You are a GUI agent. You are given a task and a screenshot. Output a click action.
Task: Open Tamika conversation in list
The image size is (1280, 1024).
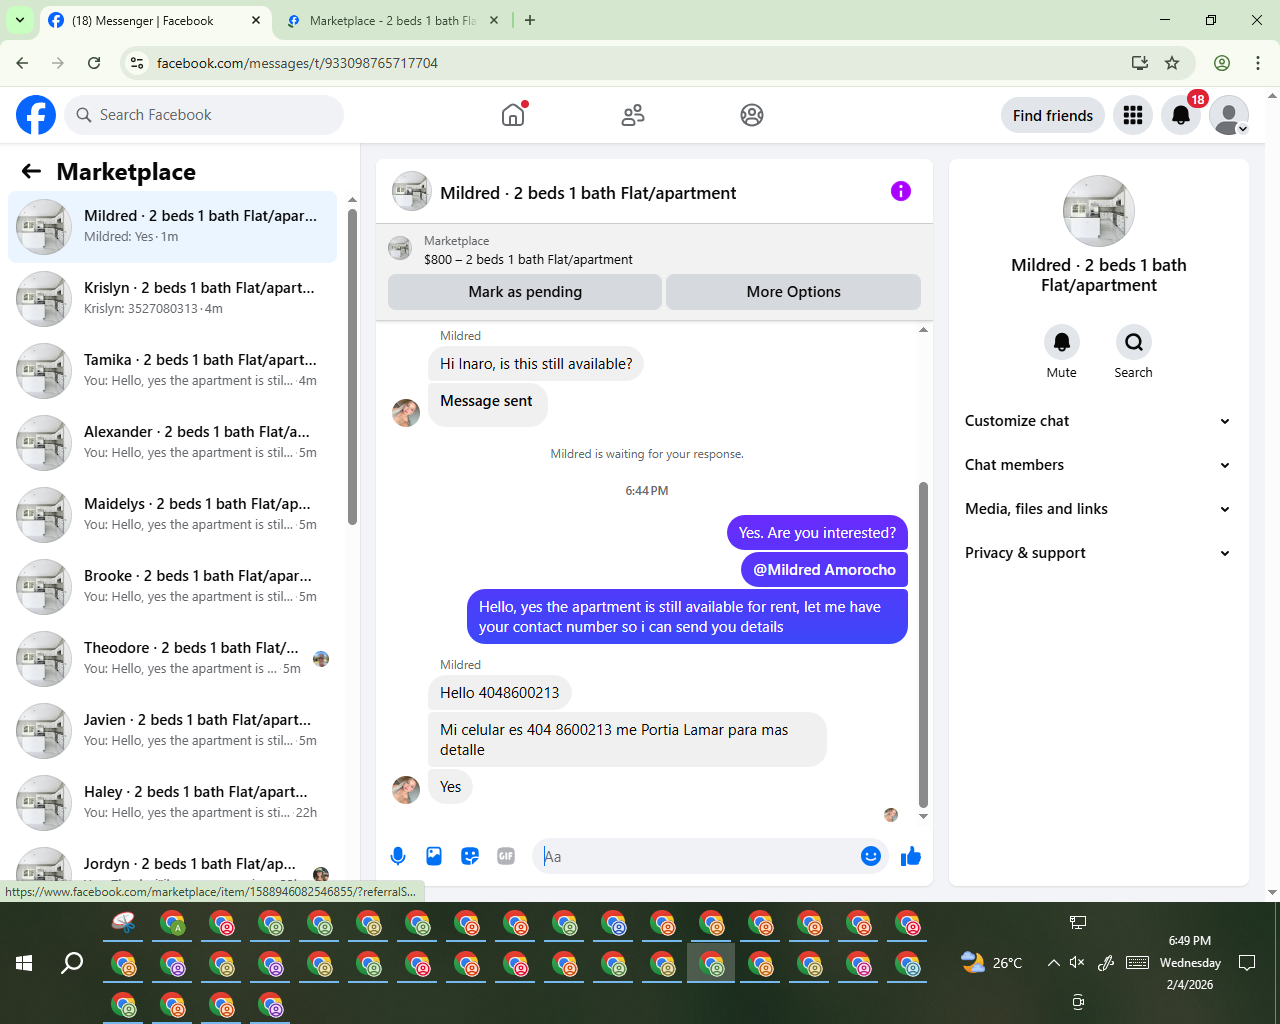point(172,371)
